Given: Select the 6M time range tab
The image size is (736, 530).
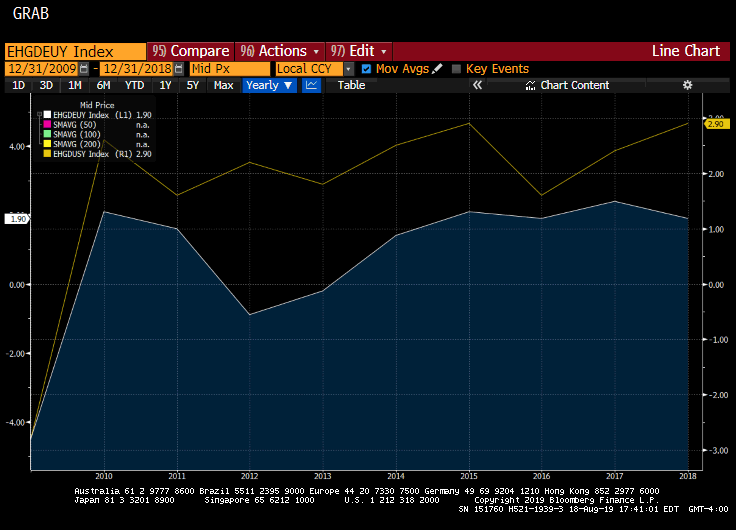Looking at the screenshot, I should 103,85.
